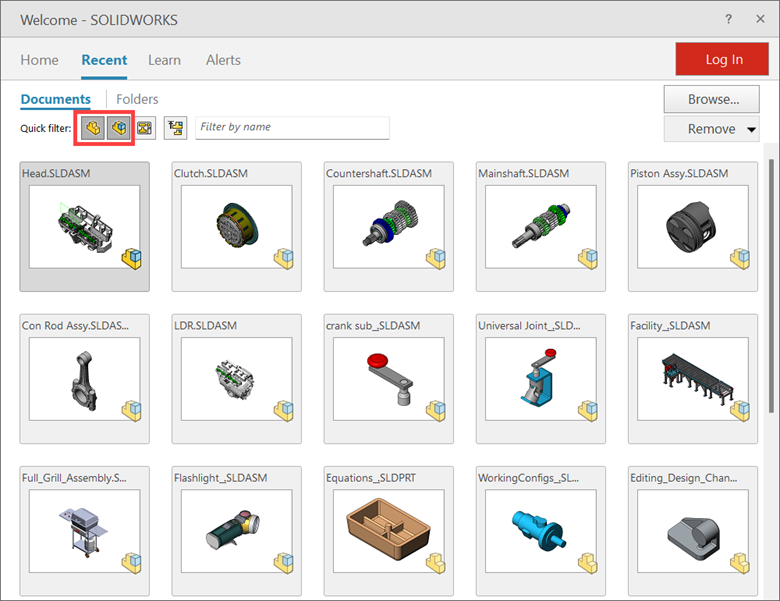Open Flashlight_.SLDASM thumbnail

(237, 531)
